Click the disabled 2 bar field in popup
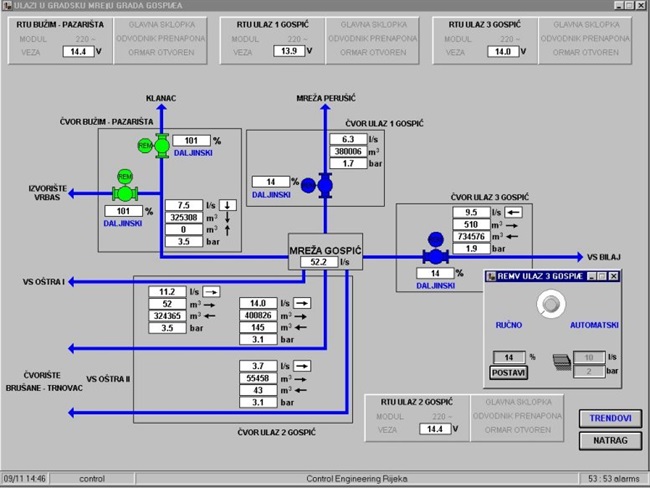The image size is (650, 488). coord(589,371)
